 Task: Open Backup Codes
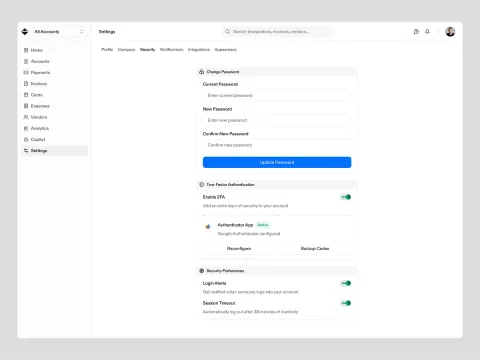click(315, 249)
